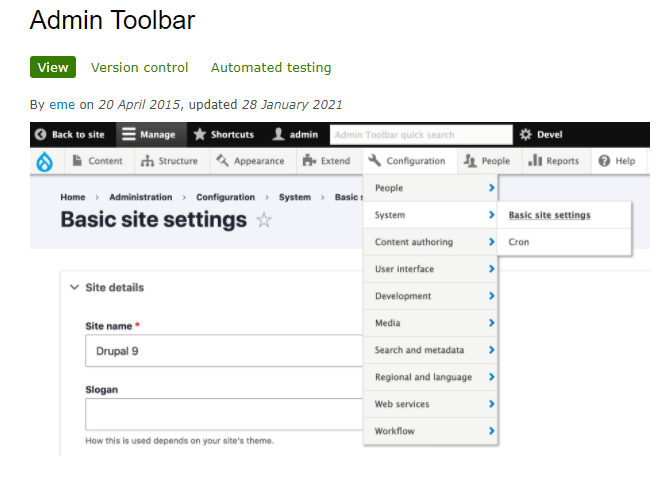Screen dimensions: 662x477
Task: Click the Help question mark icon
Action: click(x=604, y=161)
